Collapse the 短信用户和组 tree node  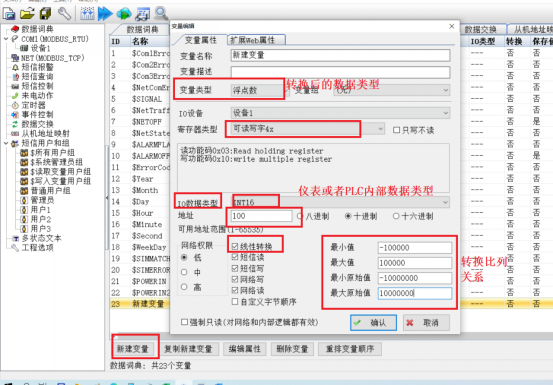pyautogui.click(x=6, y=143)
